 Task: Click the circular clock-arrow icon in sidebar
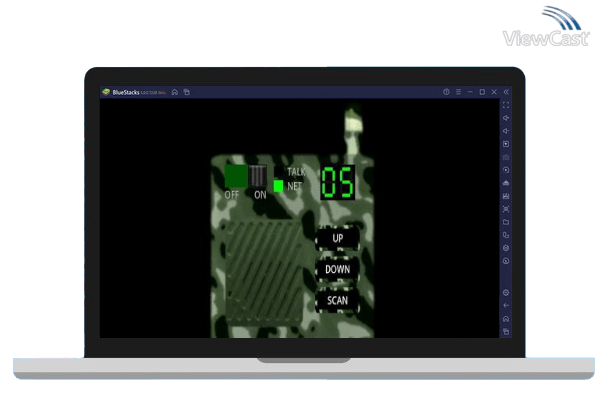(506, 261)
